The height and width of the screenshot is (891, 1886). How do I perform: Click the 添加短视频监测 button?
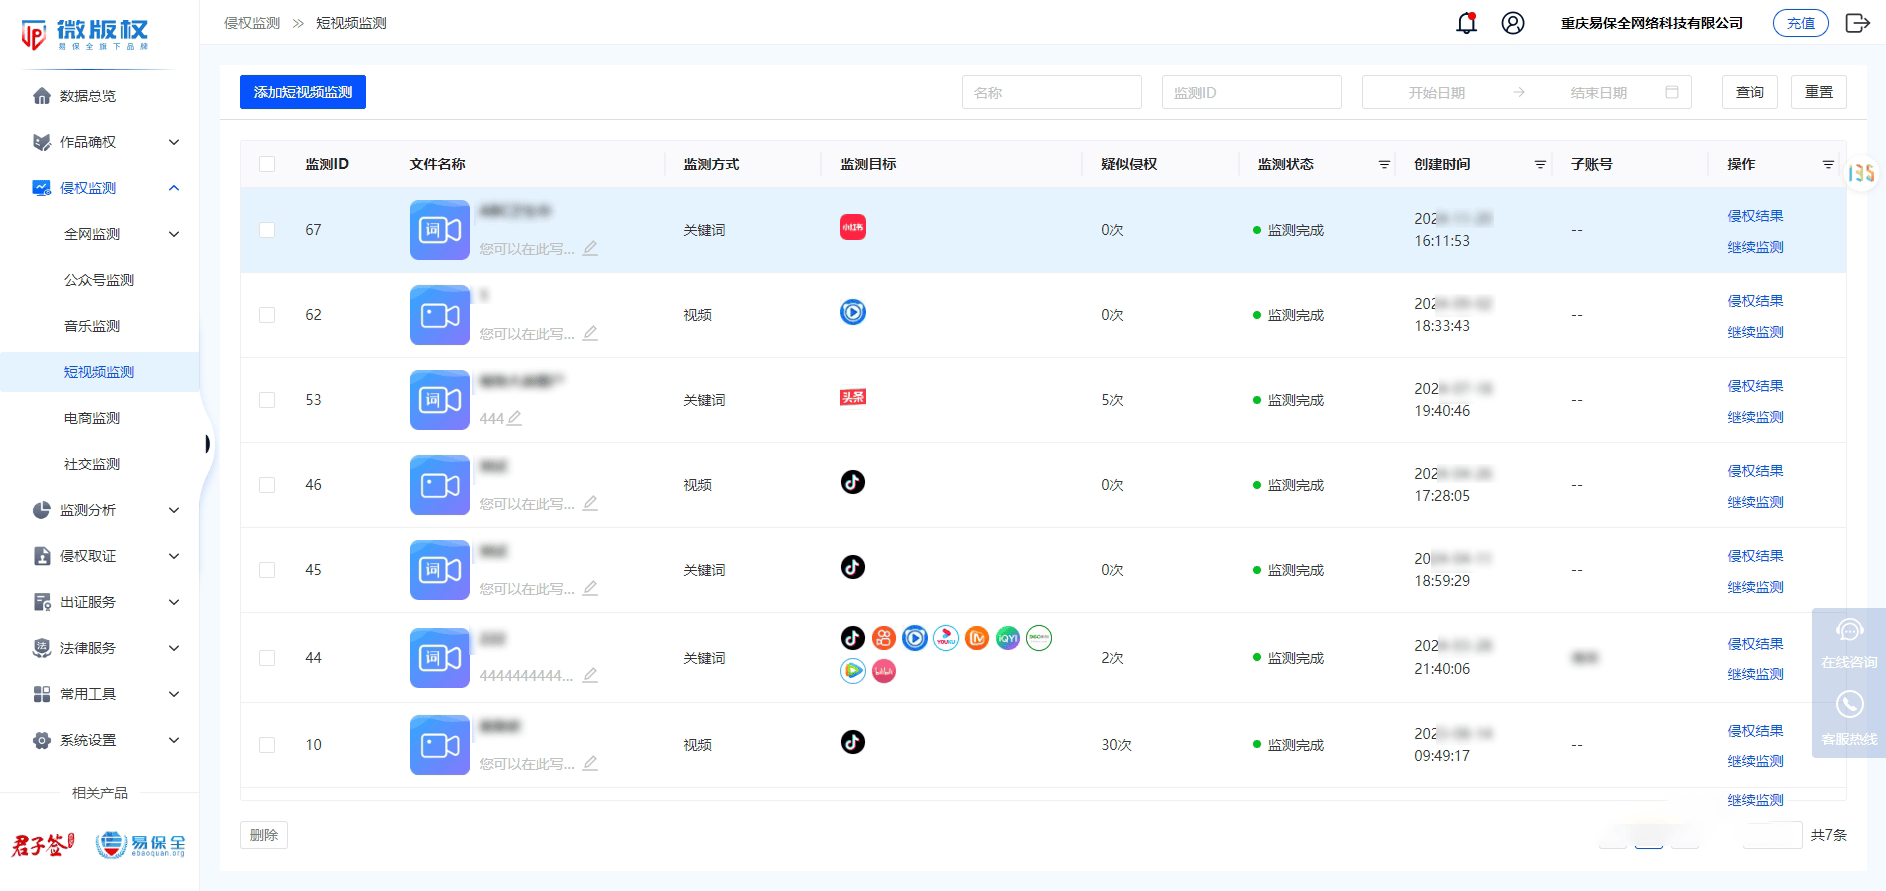click(303, 92)
